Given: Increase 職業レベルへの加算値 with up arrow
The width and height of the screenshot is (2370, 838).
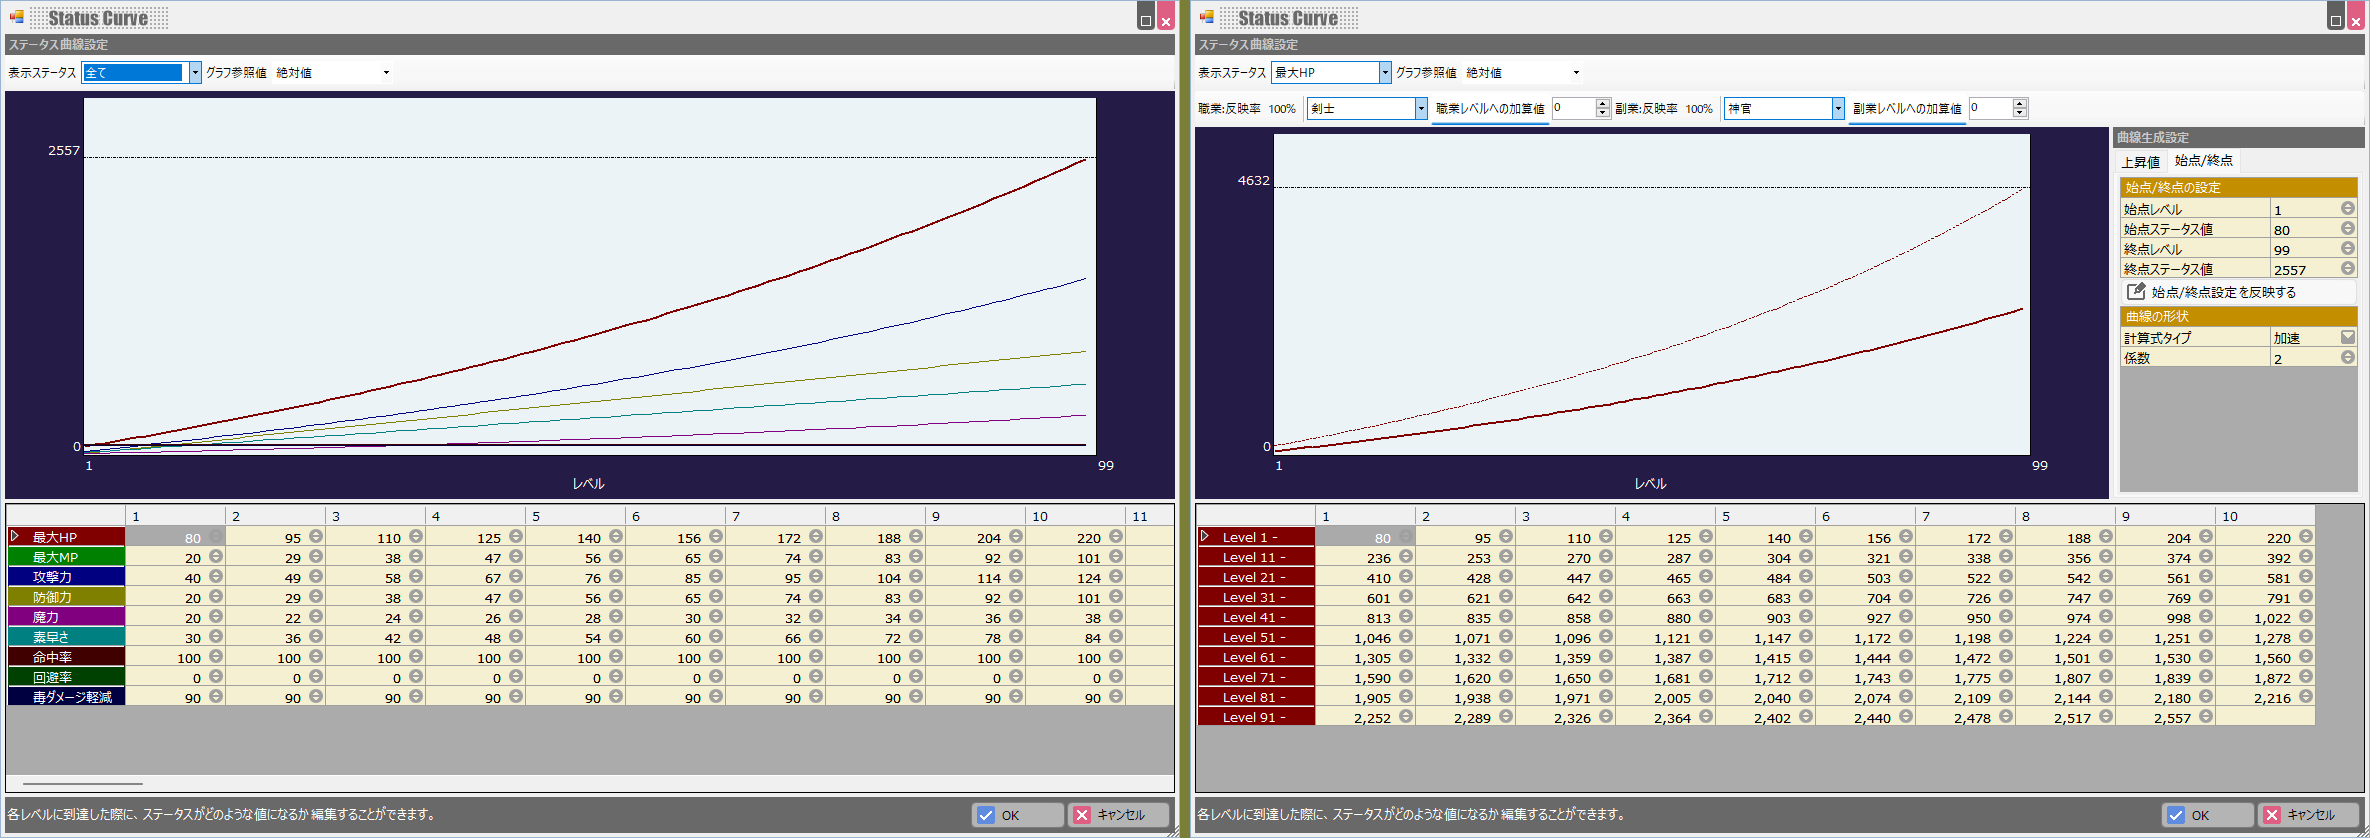Looking at the screenshot, I should click(x=1603, y=103).
